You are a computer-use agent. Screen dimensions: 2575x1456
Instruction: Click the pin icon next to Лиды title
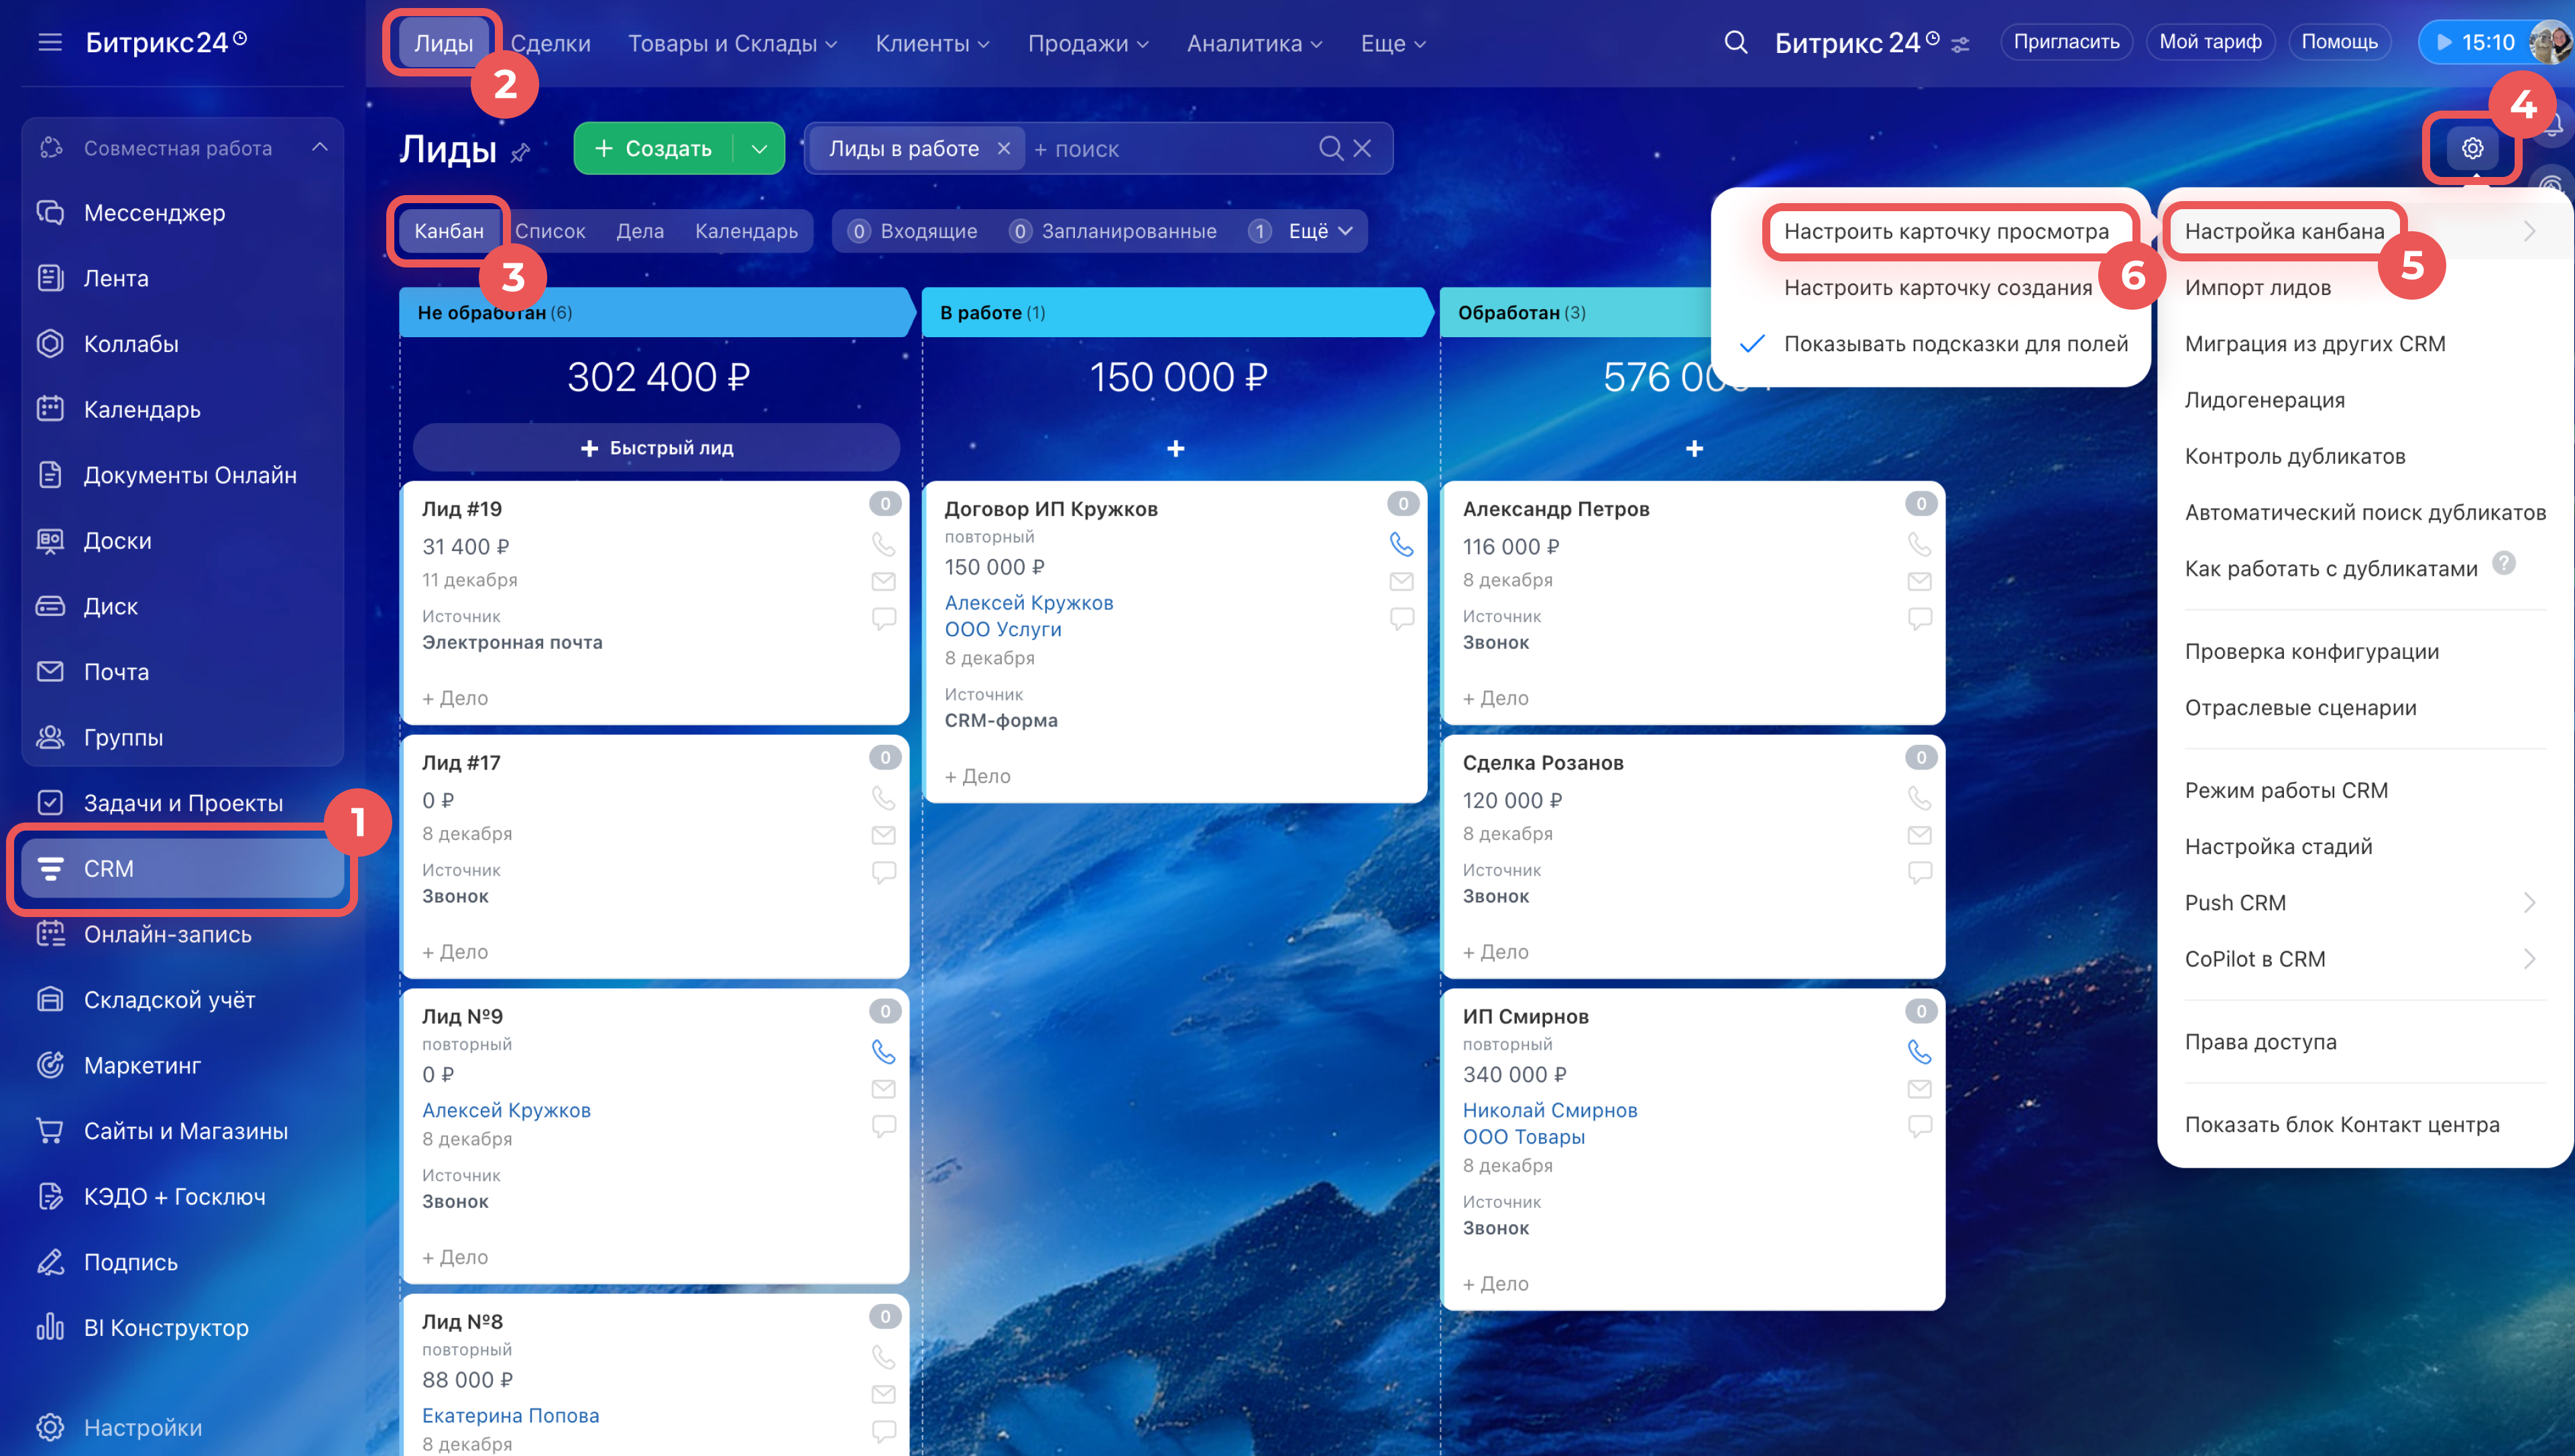pos(520,153)
